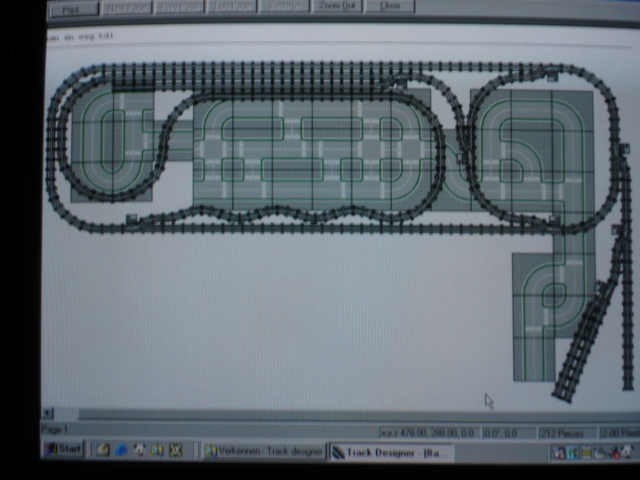Open the yellow folder explorer quick launch icon
The width and height of the screenshot is (640, 480).
(157, 451)
